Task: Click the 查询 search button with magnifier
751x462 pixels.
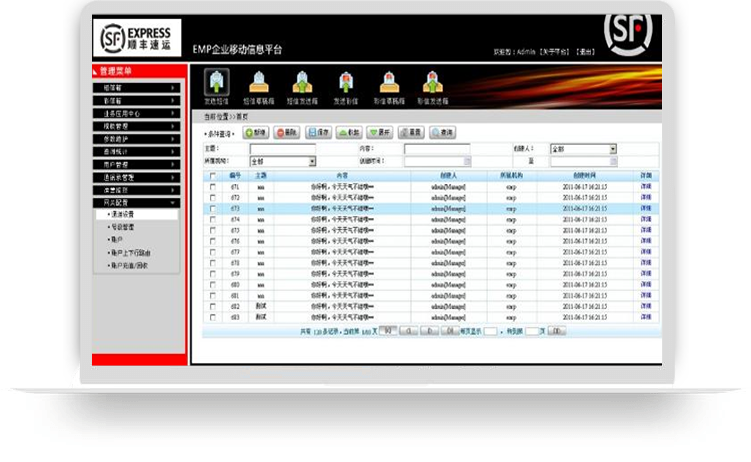Action: tap(442, 133)
